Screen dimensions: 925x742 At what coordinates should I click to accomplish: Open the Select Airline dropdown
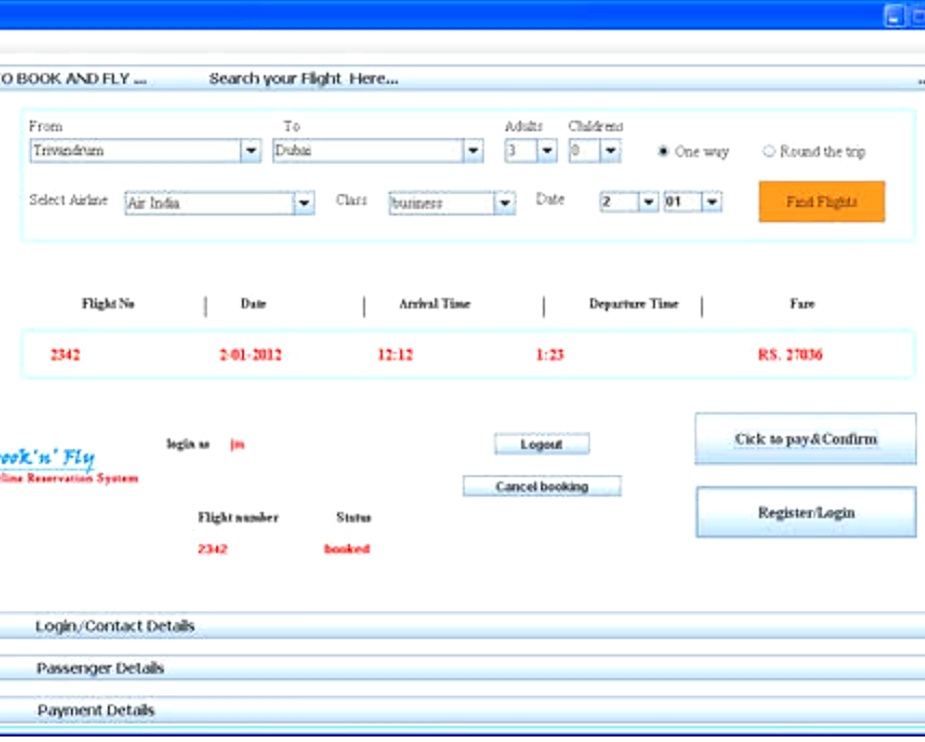tap(304, 203)
